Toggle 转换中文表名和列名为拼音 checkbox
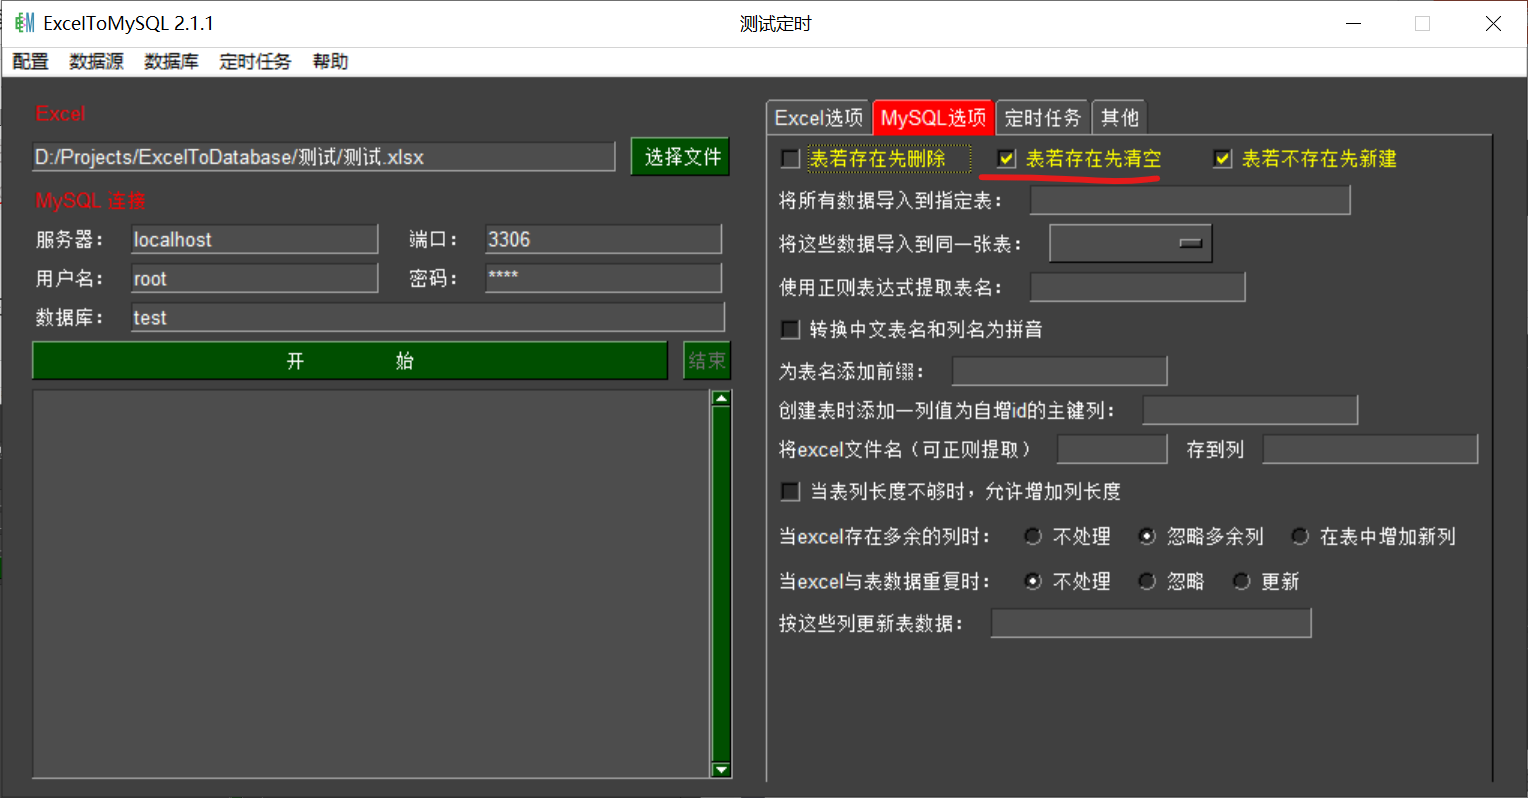 click(x=791, y=329)
